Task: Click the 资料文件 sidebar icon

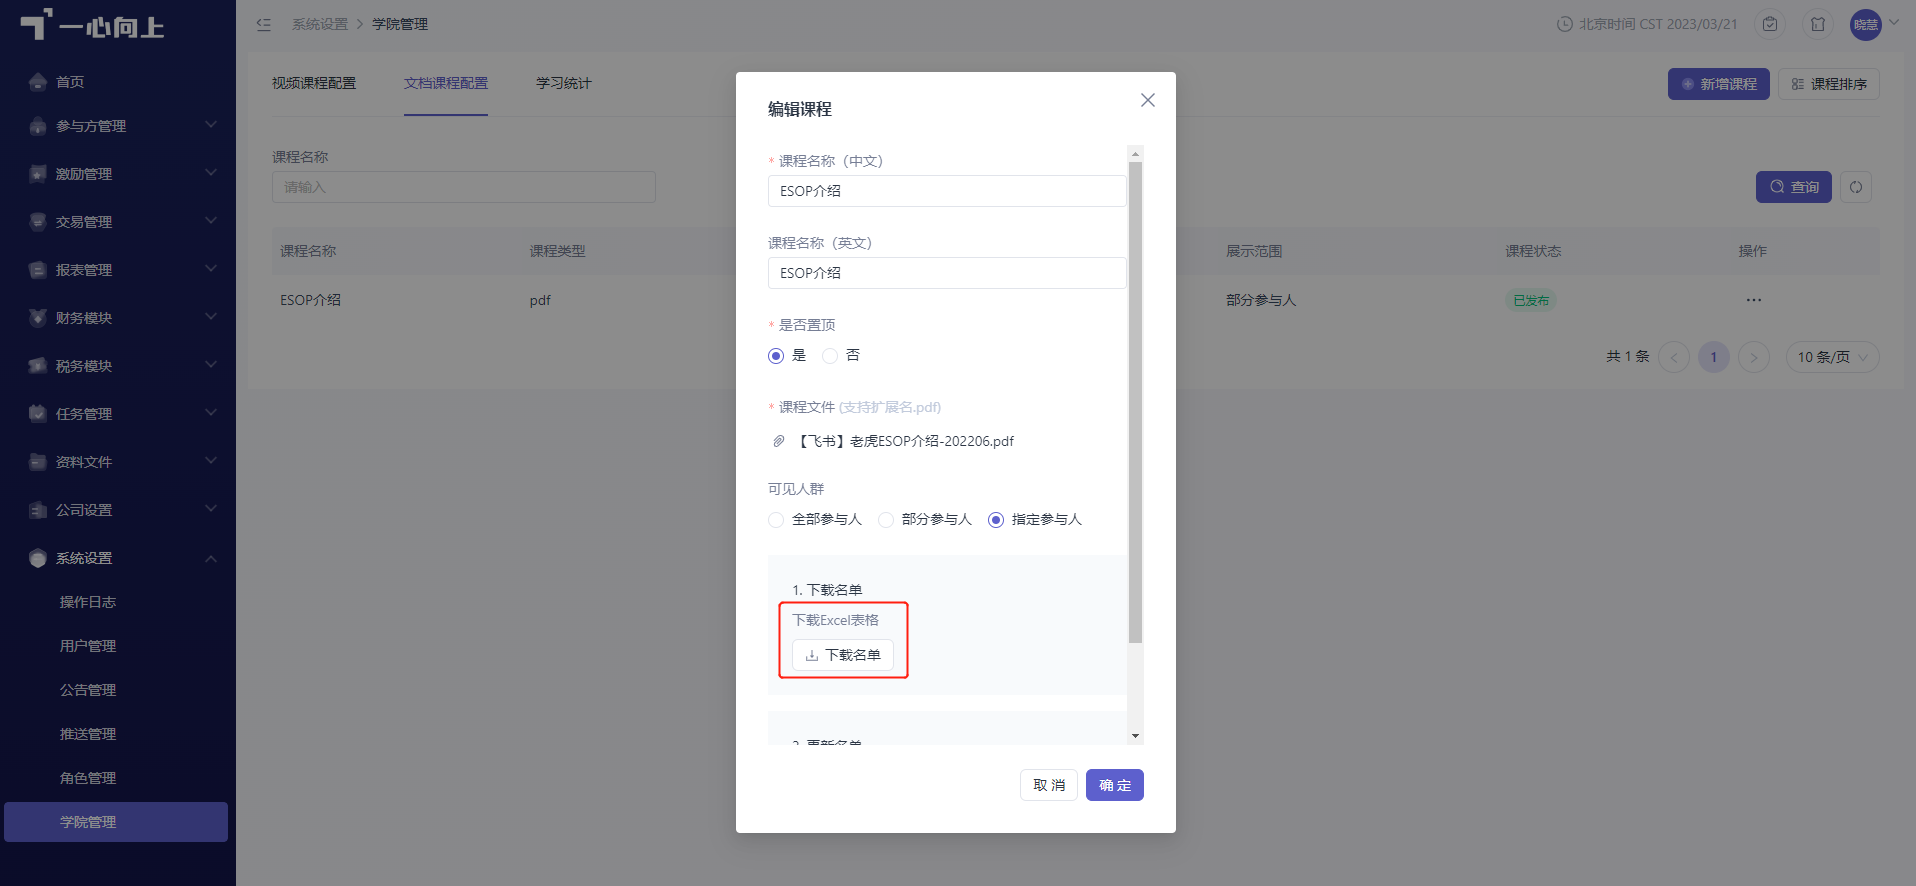Action: [38, 462]
